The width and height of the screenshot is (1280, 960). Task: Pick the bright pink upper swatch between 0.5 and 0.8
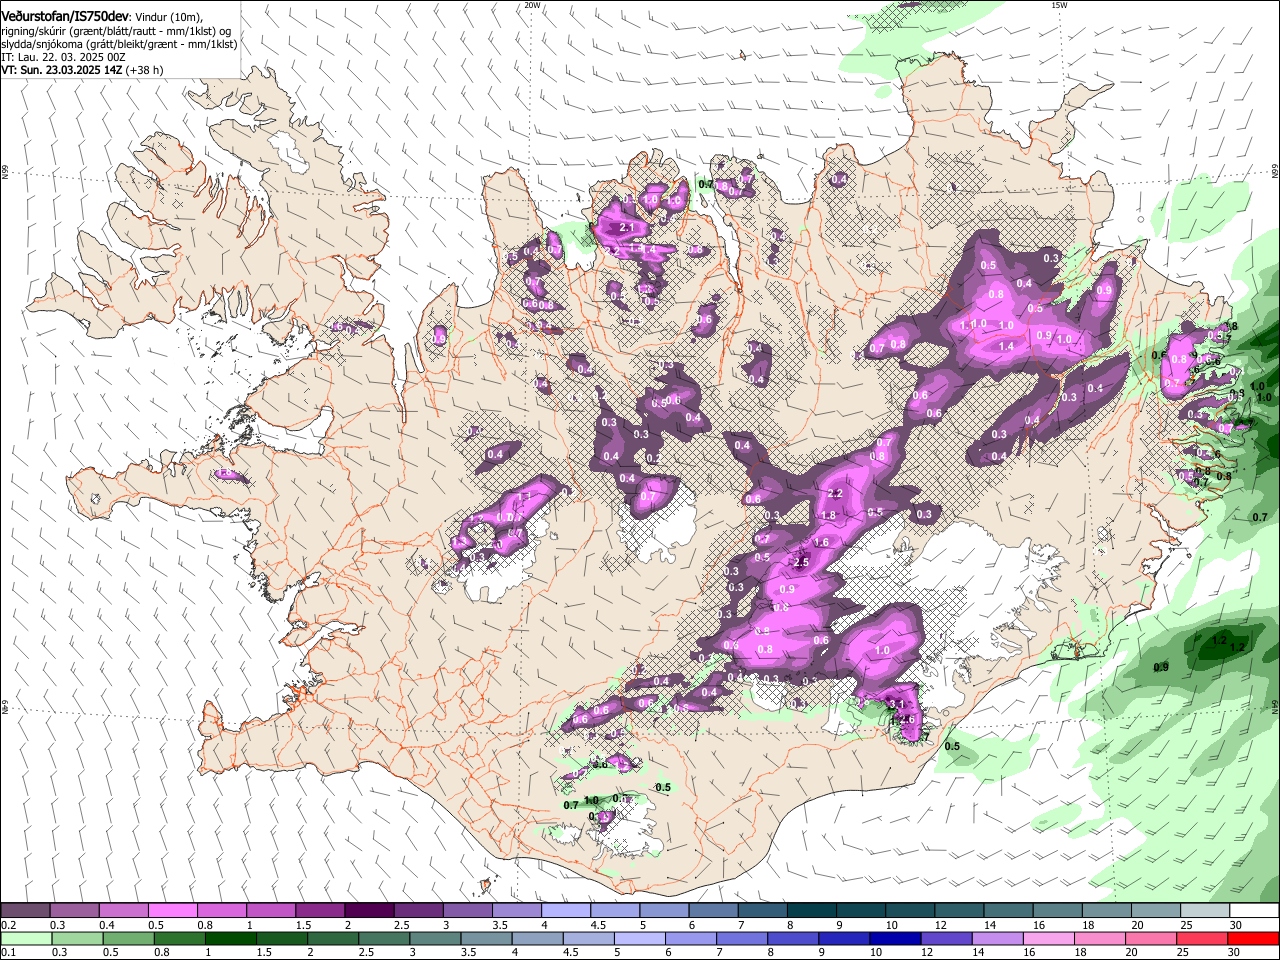pyautogui.click(x=173, y=911)
